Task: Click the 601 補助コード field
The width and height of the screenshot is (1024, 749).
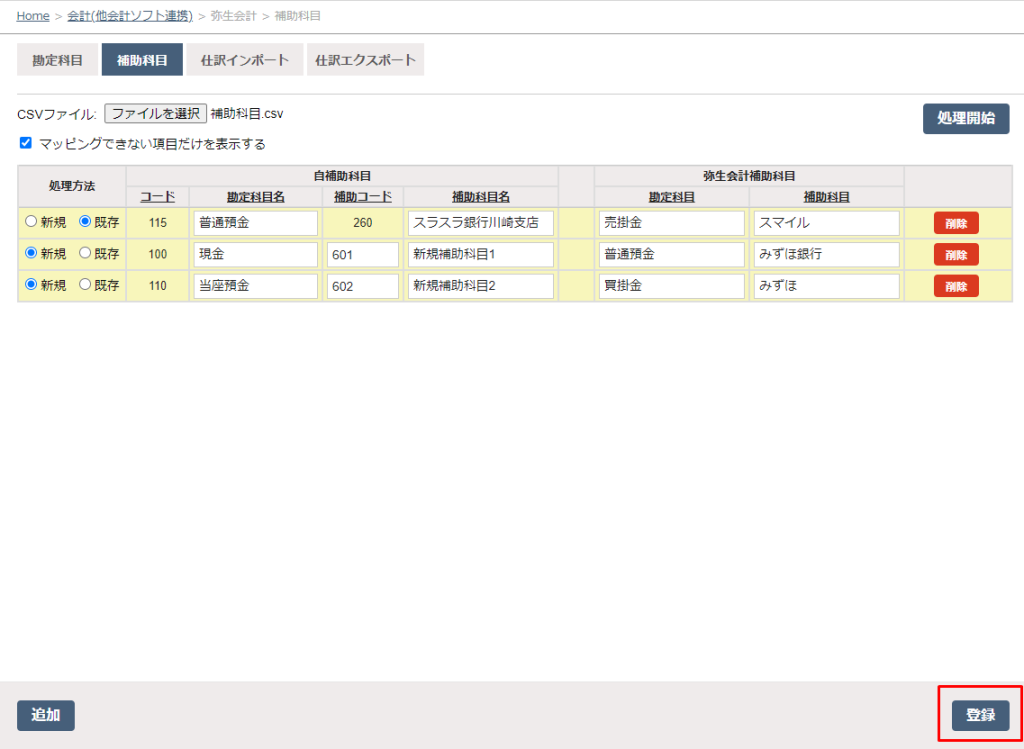Action: tap(362, 254)
